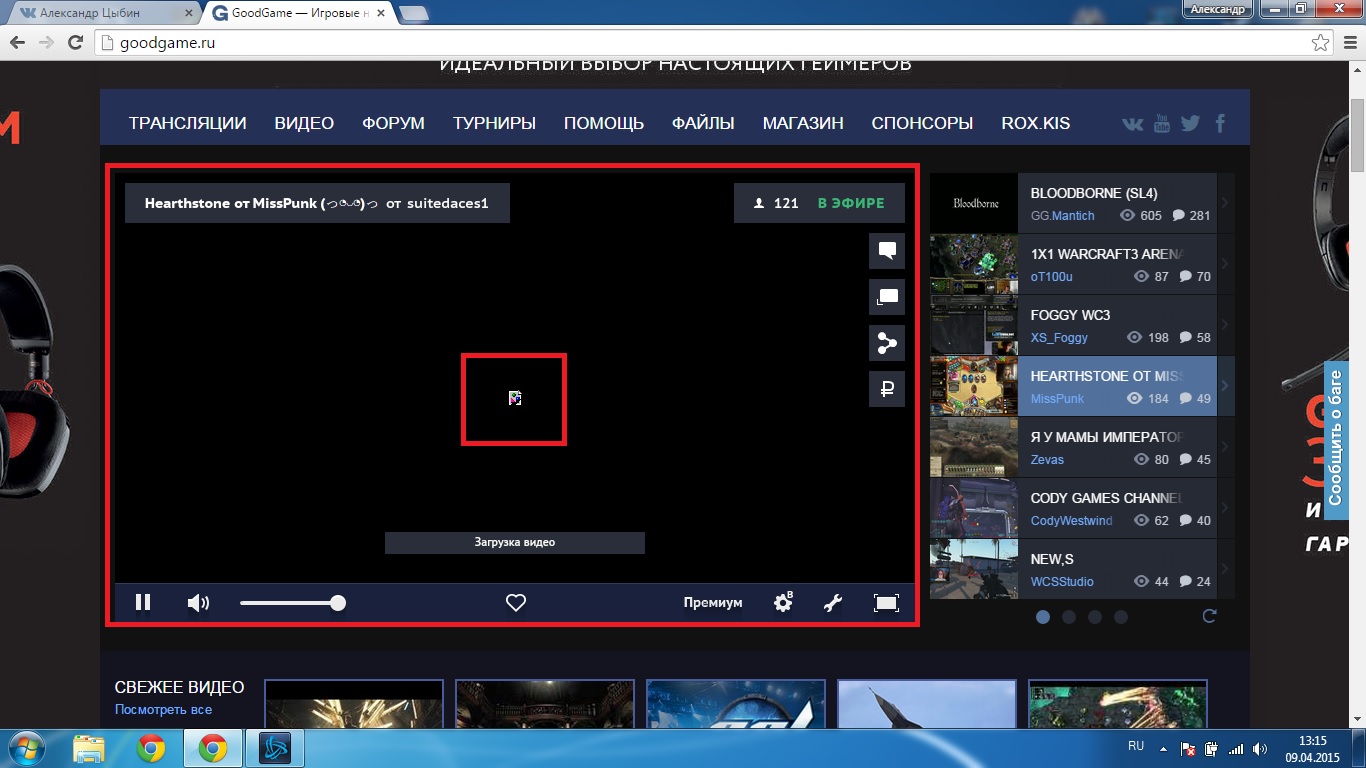Select the NEW,S stream title
Viewport: 1366px width, 768px height.
[x=1052, y=559]
